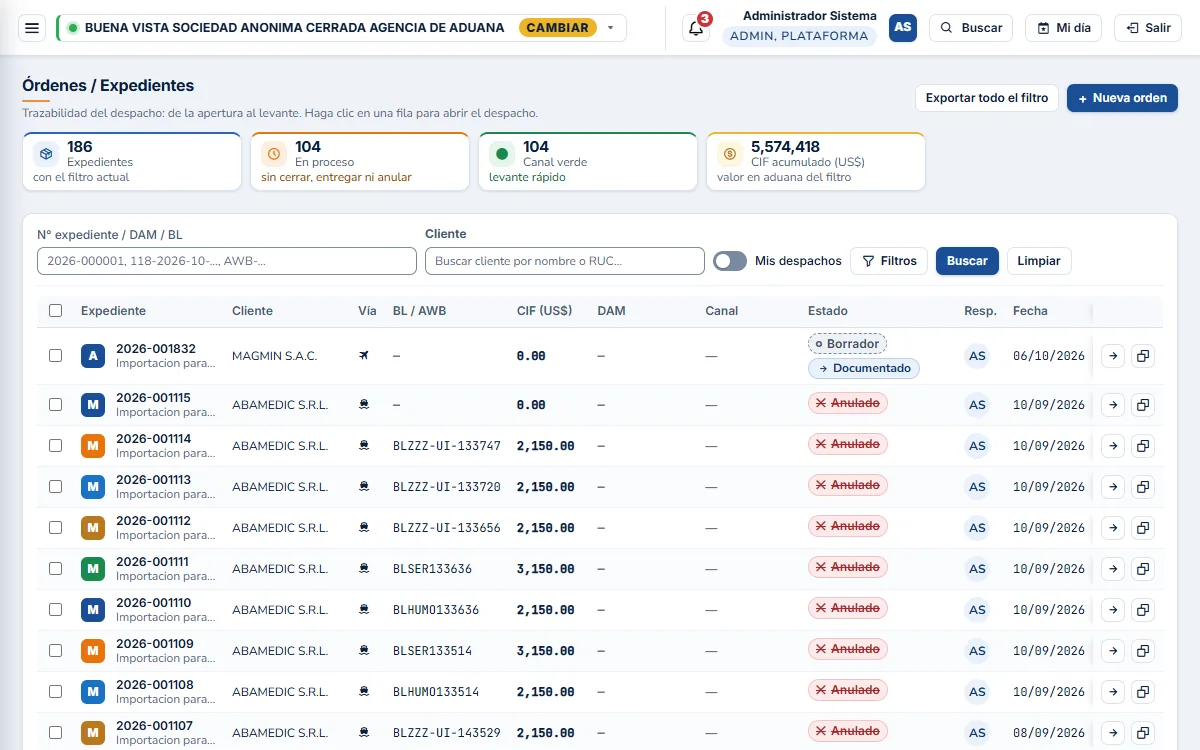The height and width of the screenshot is (750, 1200).
Task: Open notifications bell with 3 alerts
Action: [x=696, y=28]
